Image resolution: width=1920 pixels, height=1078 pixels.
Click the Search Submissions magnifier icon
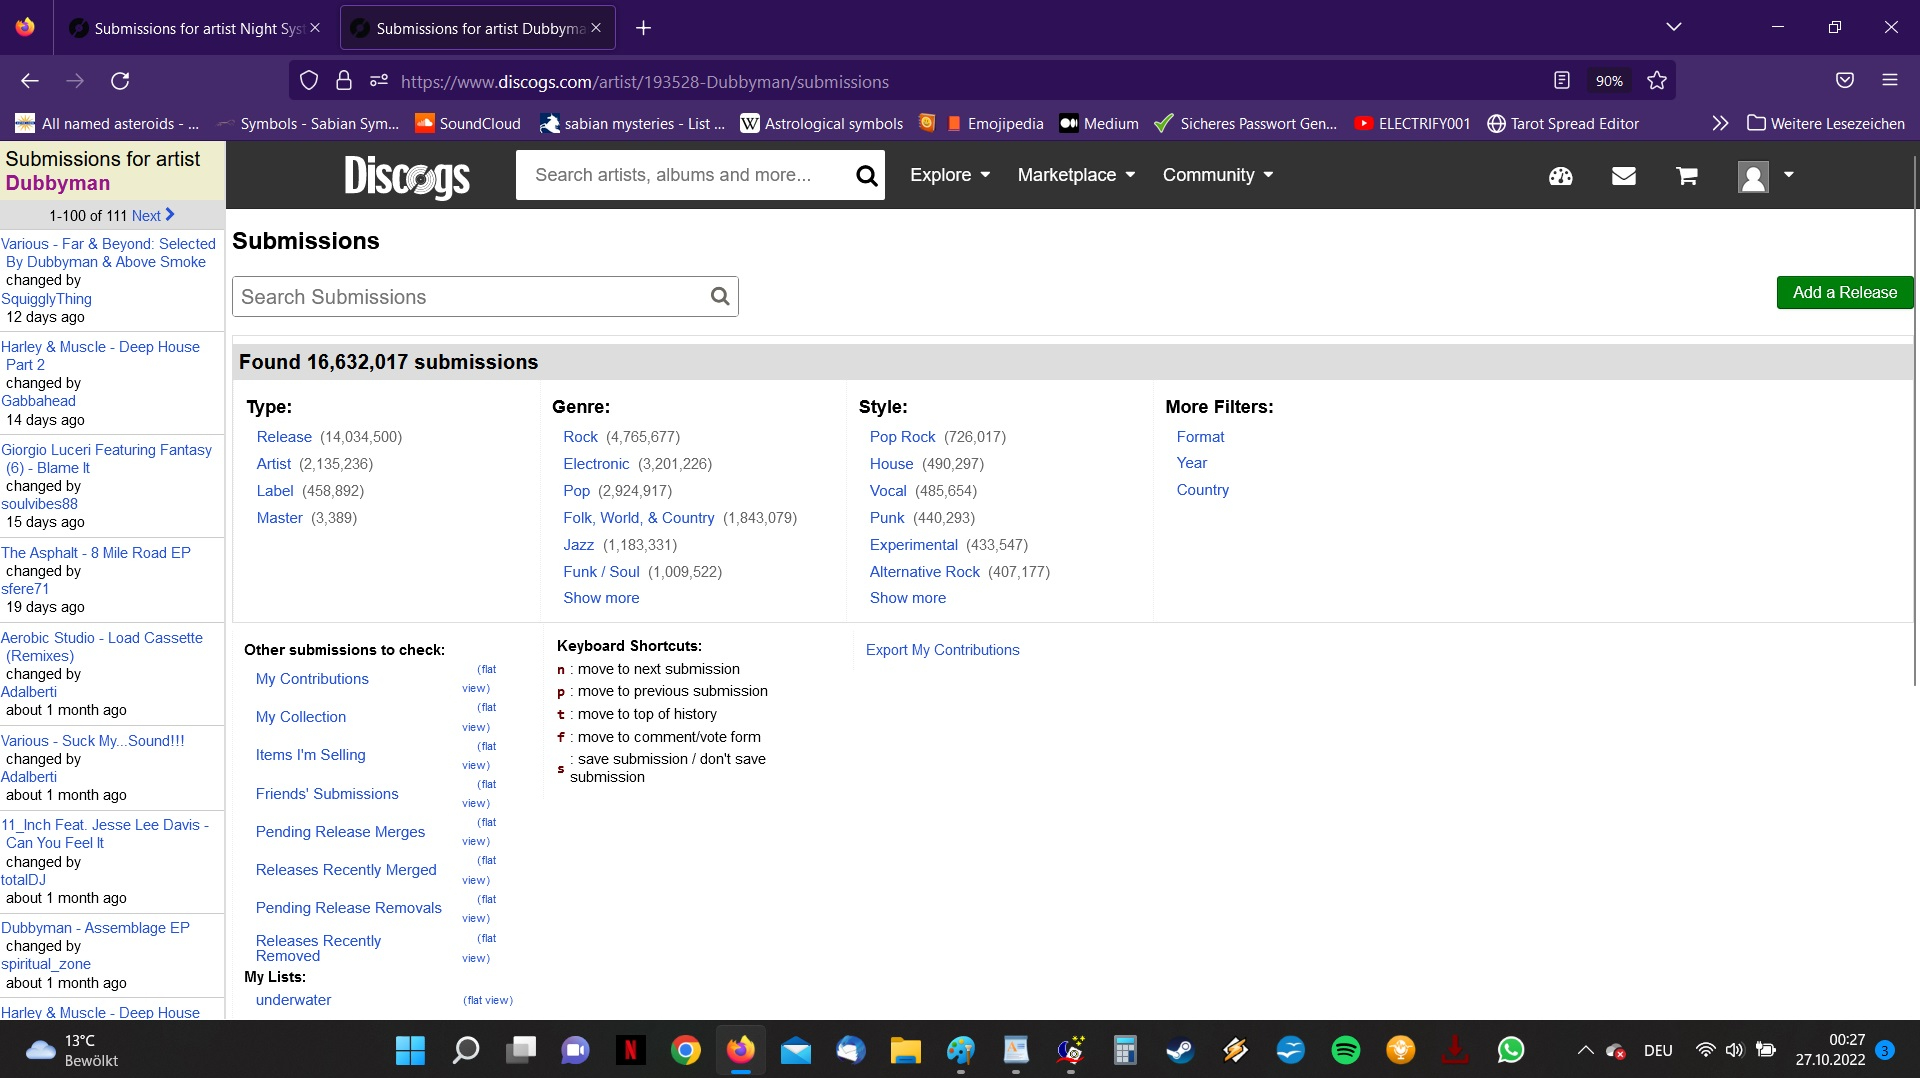(719, 296)
